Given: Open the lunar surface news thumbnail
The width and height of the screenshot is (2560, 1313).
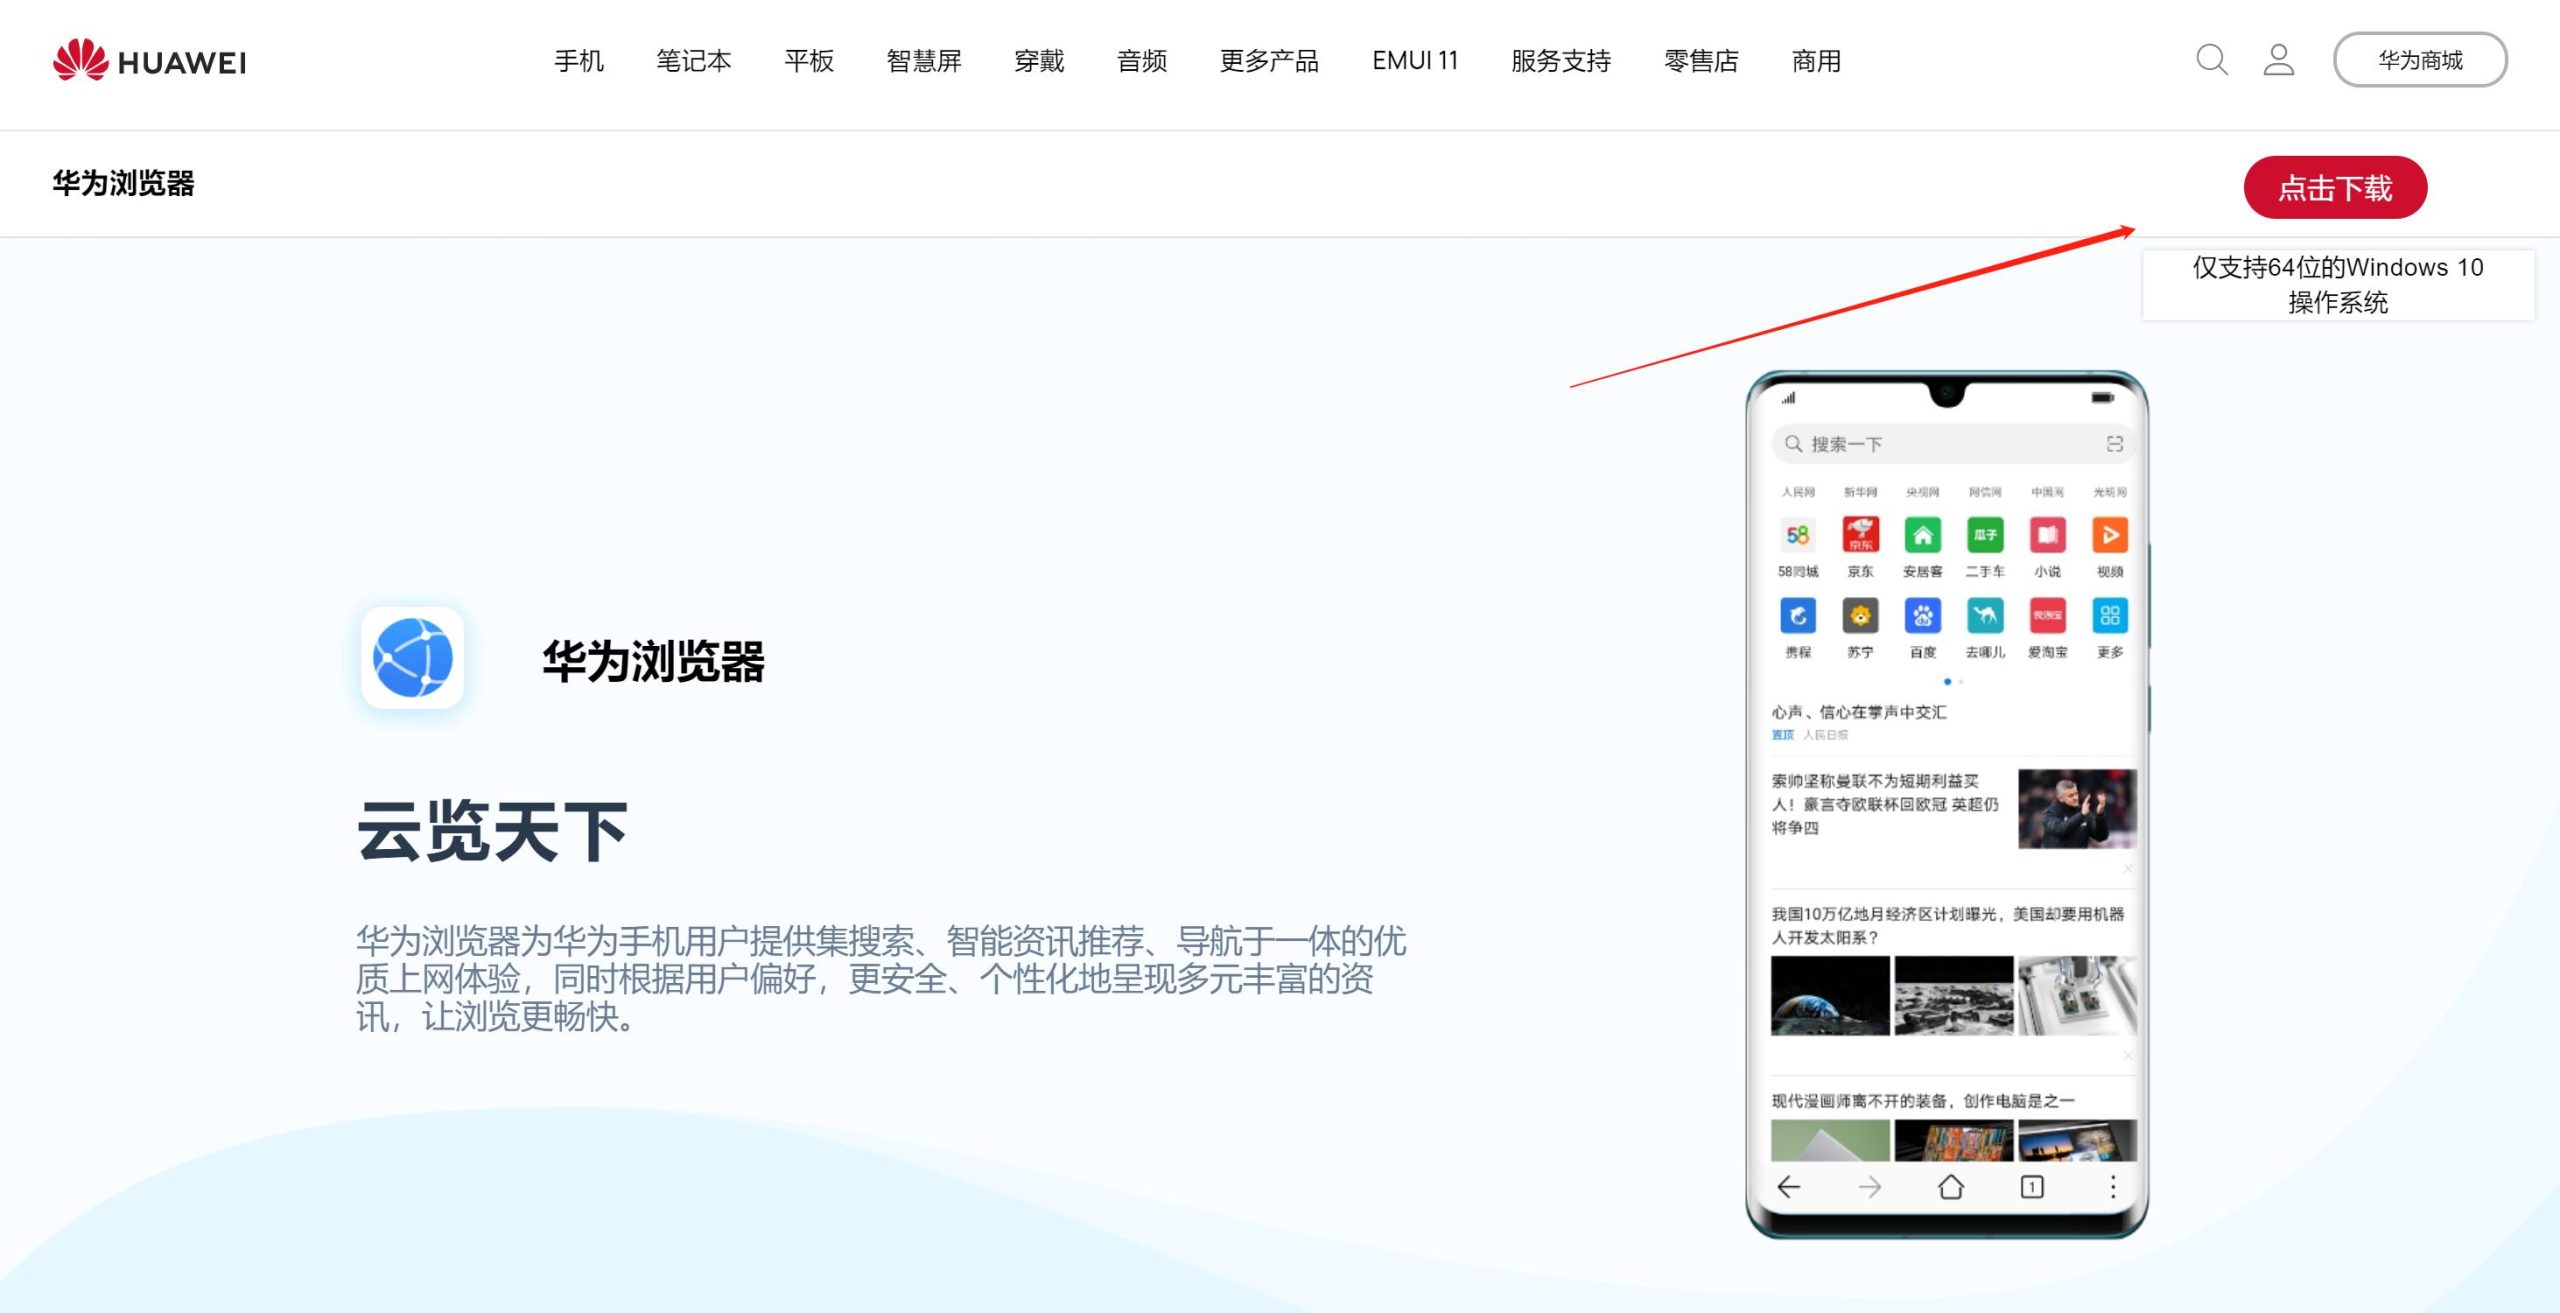Looking at the screenshot, I should (1953, 995).
